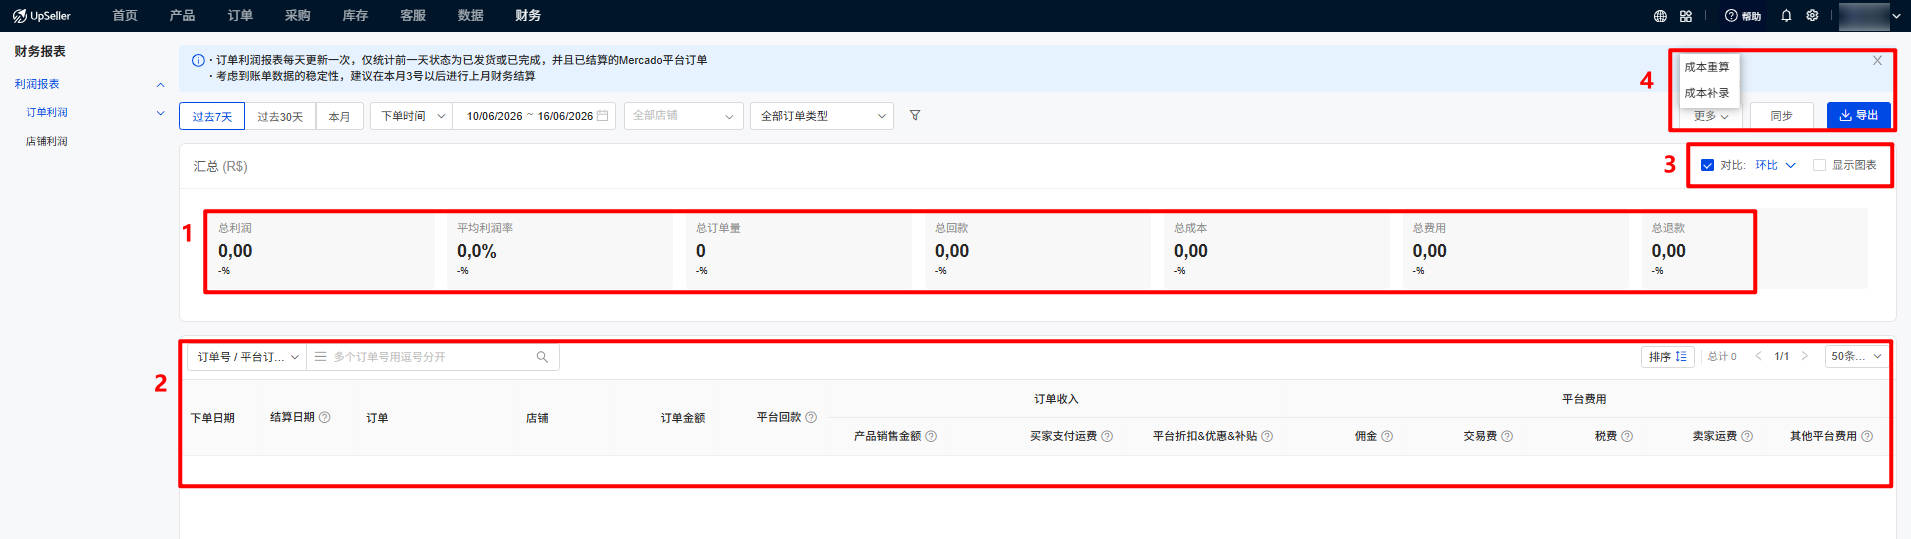Open the 客服 top menu
The width and height of the screenshot is (1911, 539).
[x=413, y=16]
